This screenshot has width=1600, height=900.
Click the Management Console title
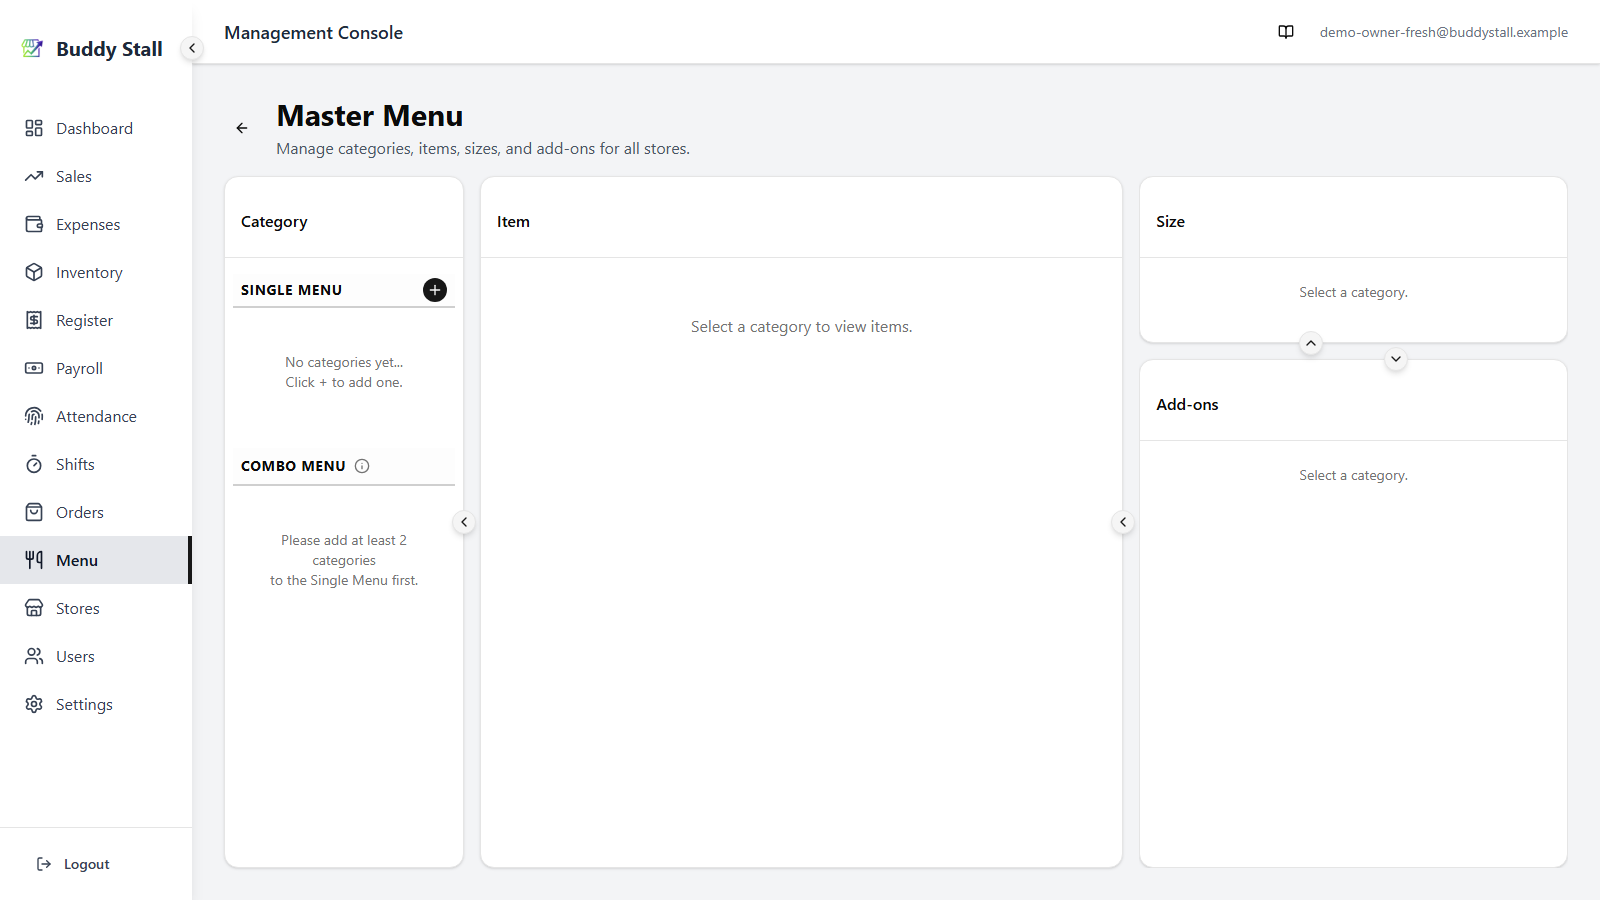pyautogui.click(x=313, y=33)
